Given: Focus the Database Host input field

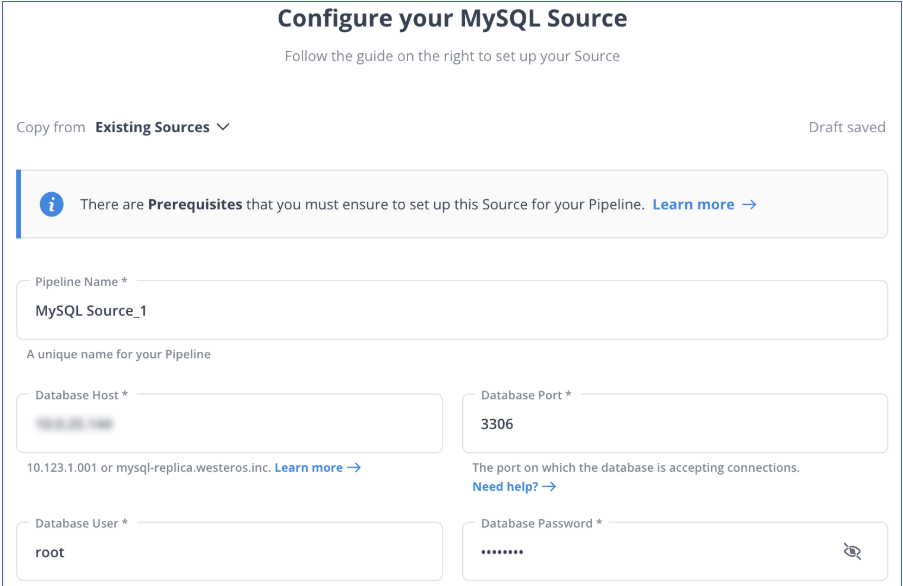Looking at the screenshot, I should pos(229,424).
